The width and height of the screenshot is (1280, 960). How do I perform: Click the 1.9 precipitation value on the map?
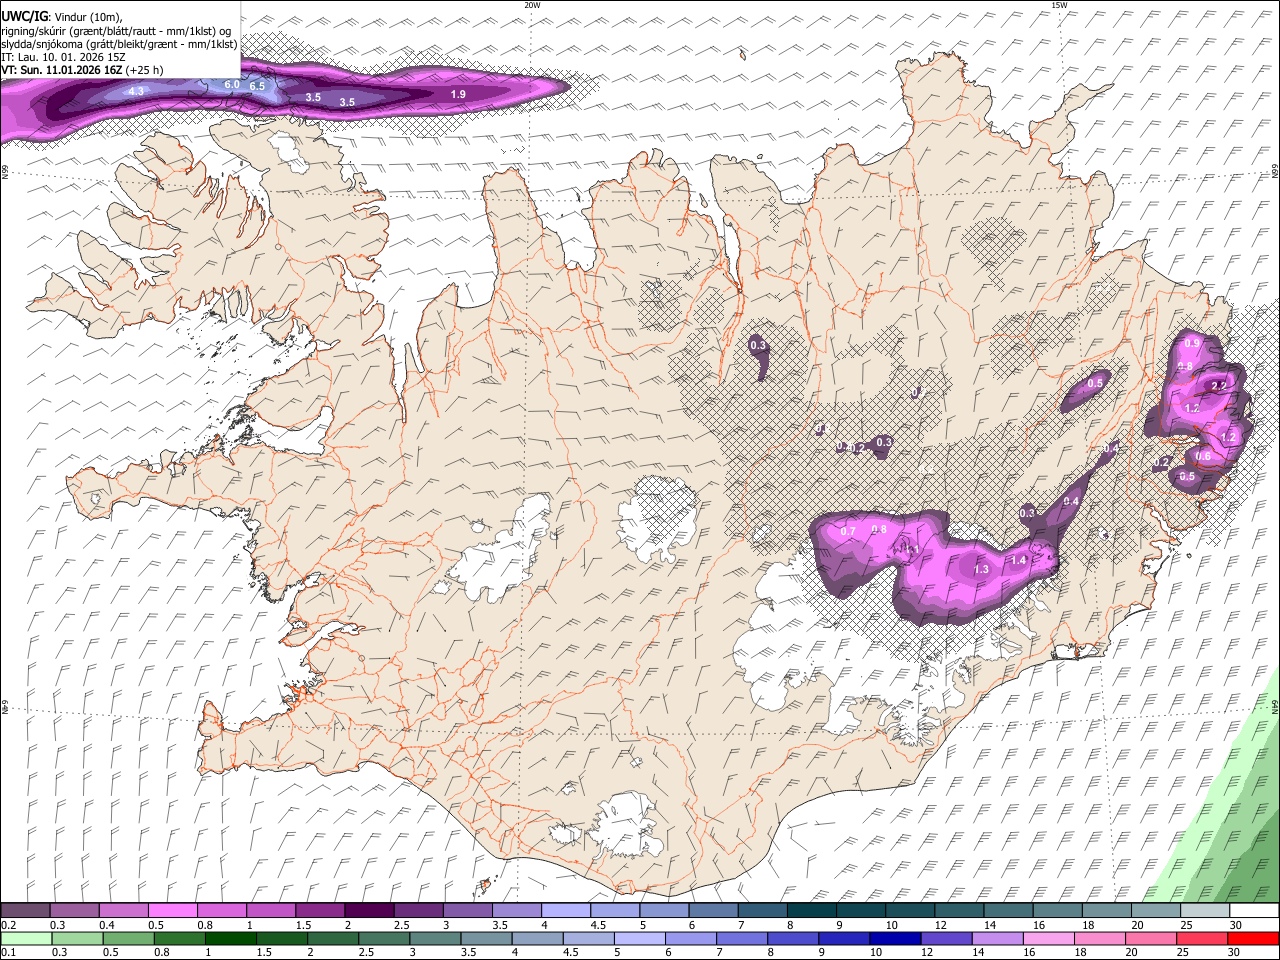(x=458, y=94)
